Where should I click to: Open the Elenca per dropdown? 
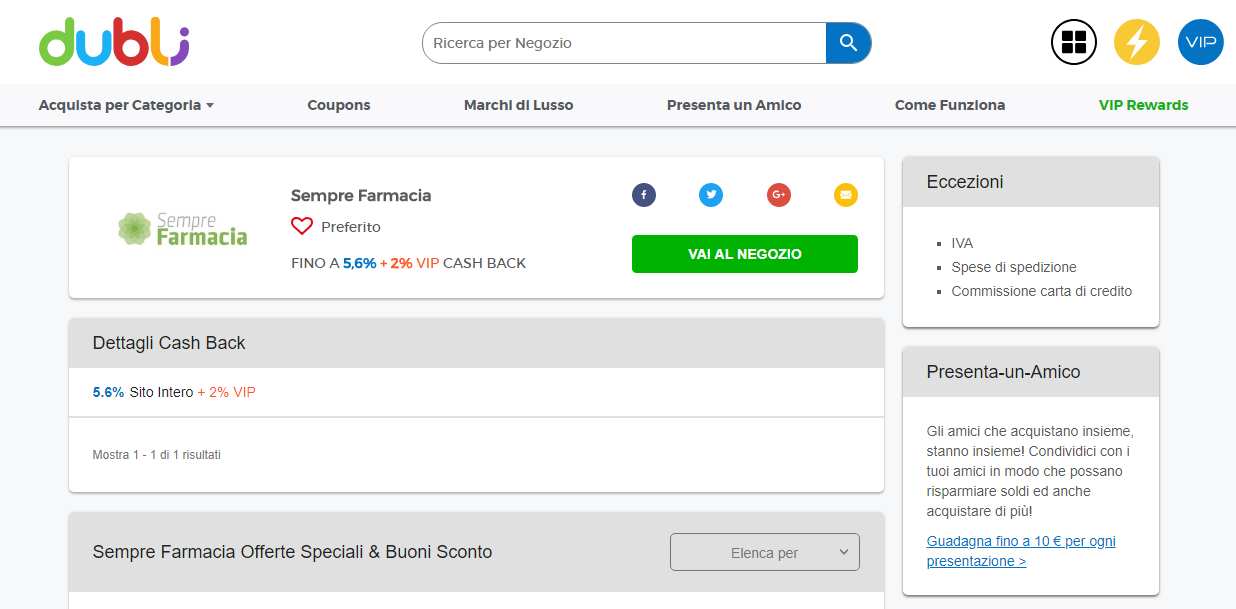click(765, 552)
